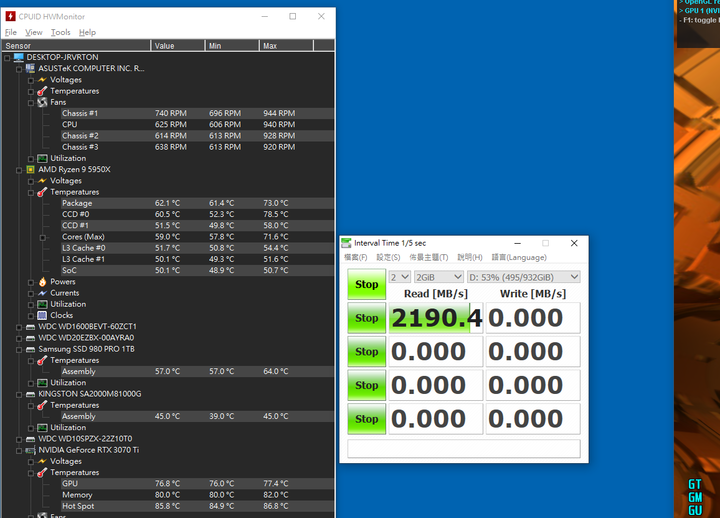Screen dimensions: 720x518
Task: Click the thermometer icon under Samsung SSD 980 PRO
Action: 42,360
